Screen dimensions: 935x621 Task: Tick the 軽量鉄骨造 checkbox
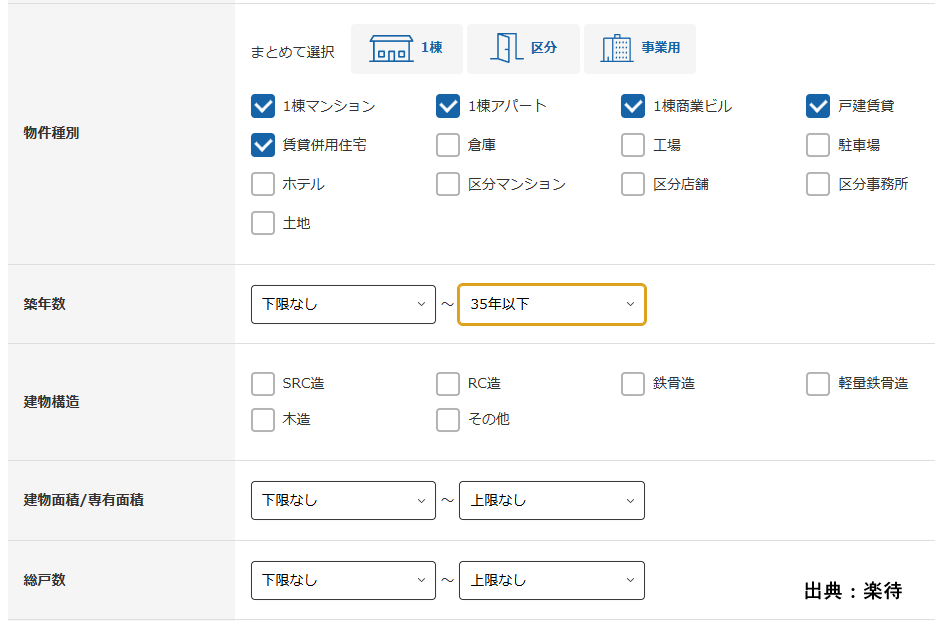point(818,384)
